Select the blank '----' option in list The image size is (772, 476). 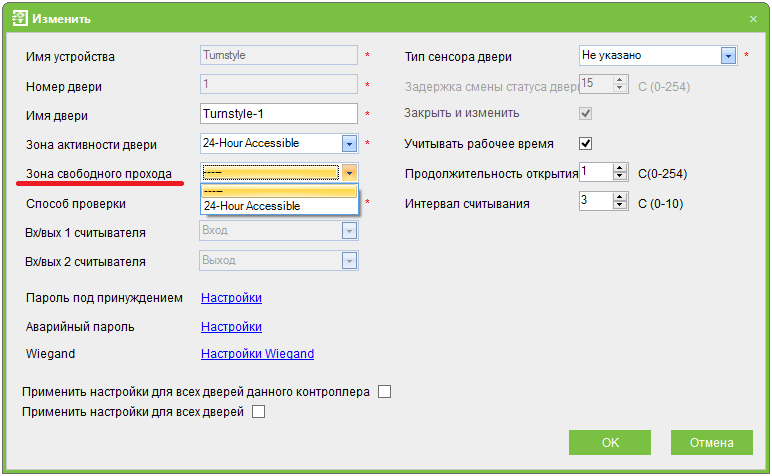(279, 191)
